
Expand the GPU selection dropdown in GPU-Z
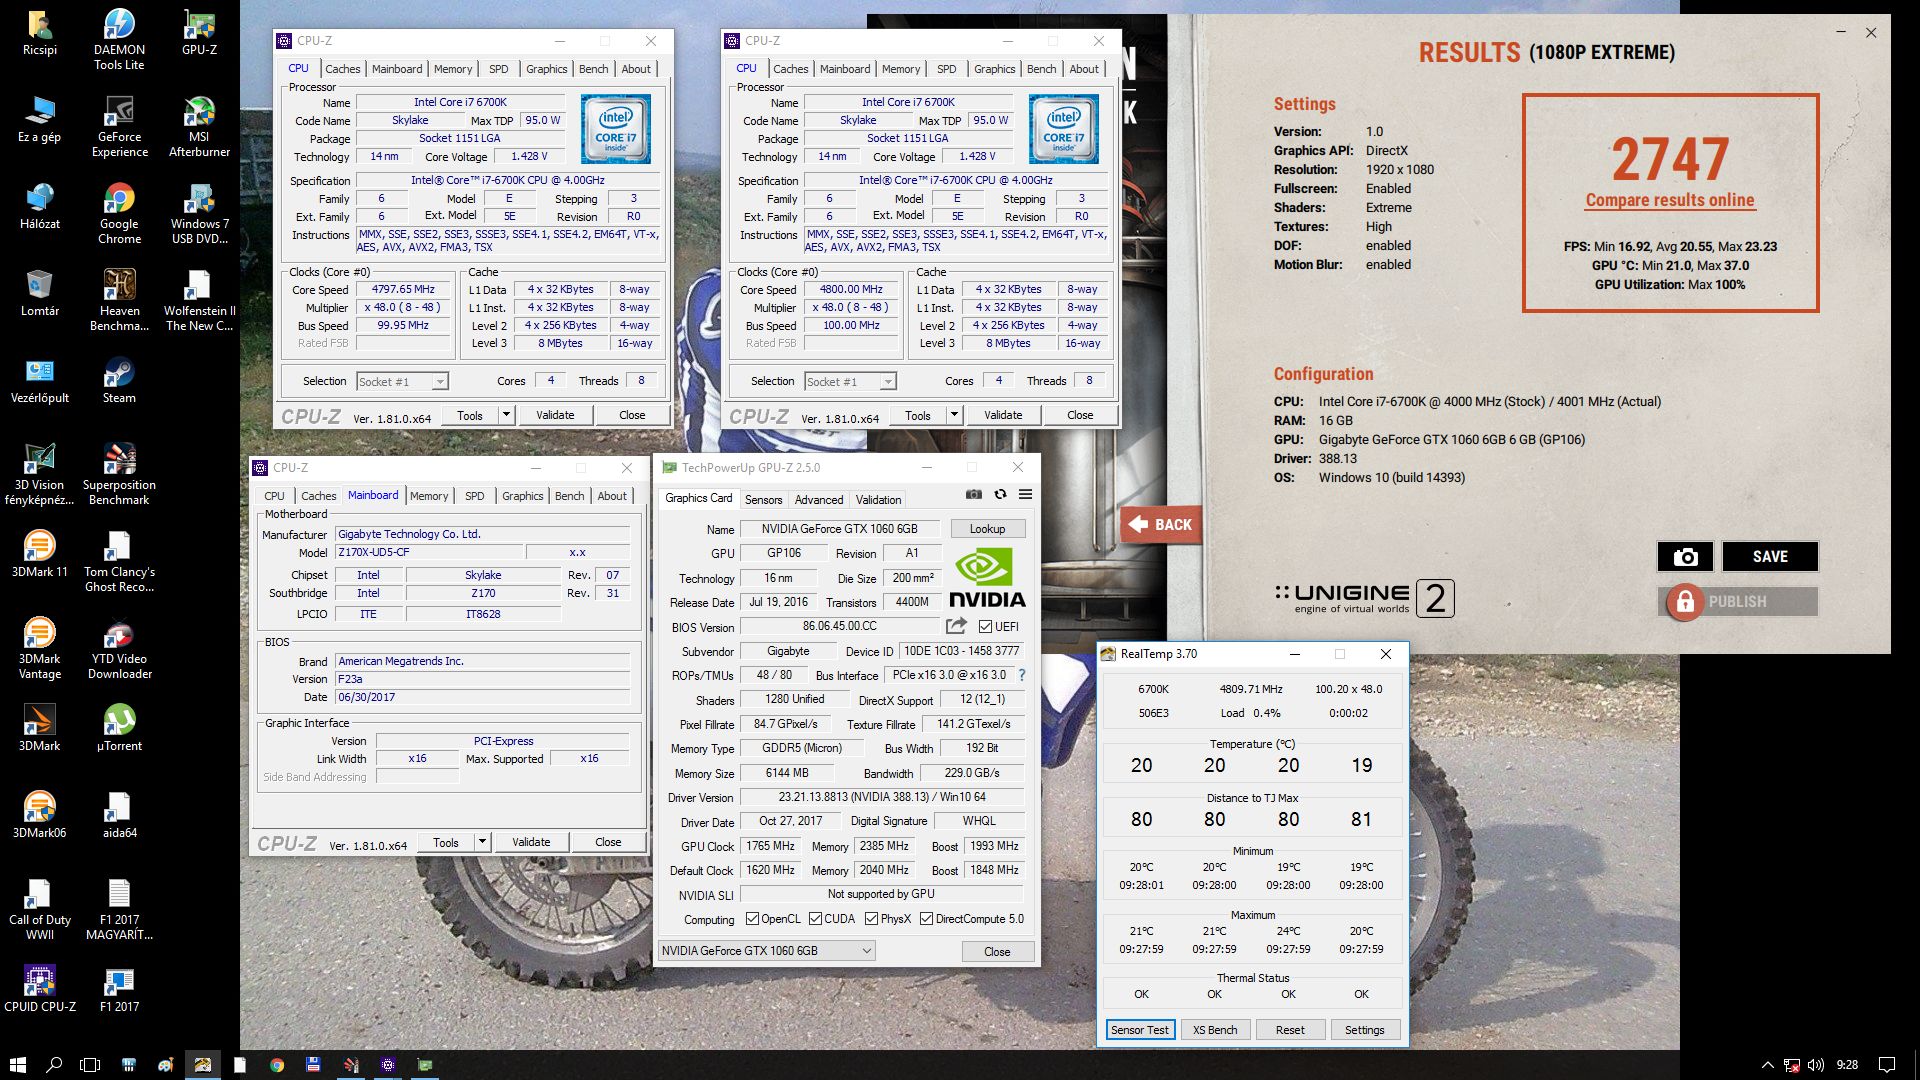click(866, 951)
